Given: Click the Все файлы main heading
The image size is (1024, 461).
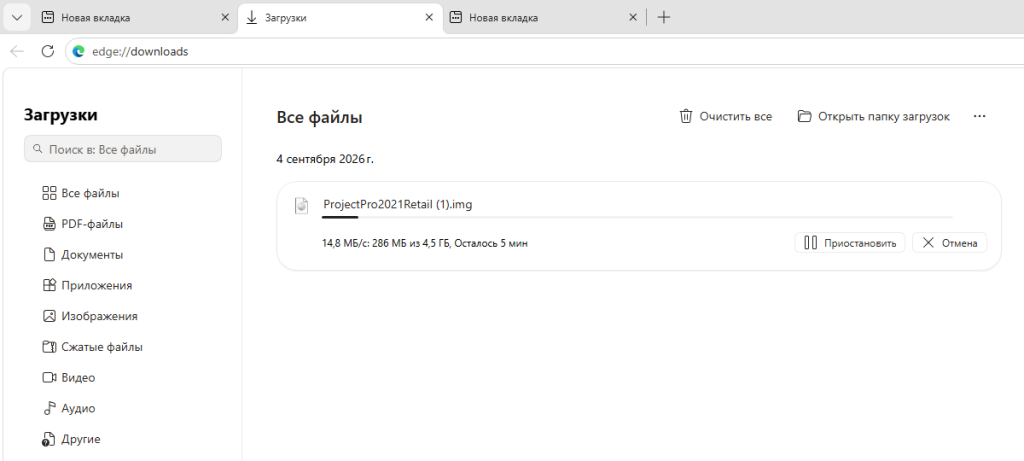Looking at the screenshot, I should pyautogui.click(x=319, y=118).
